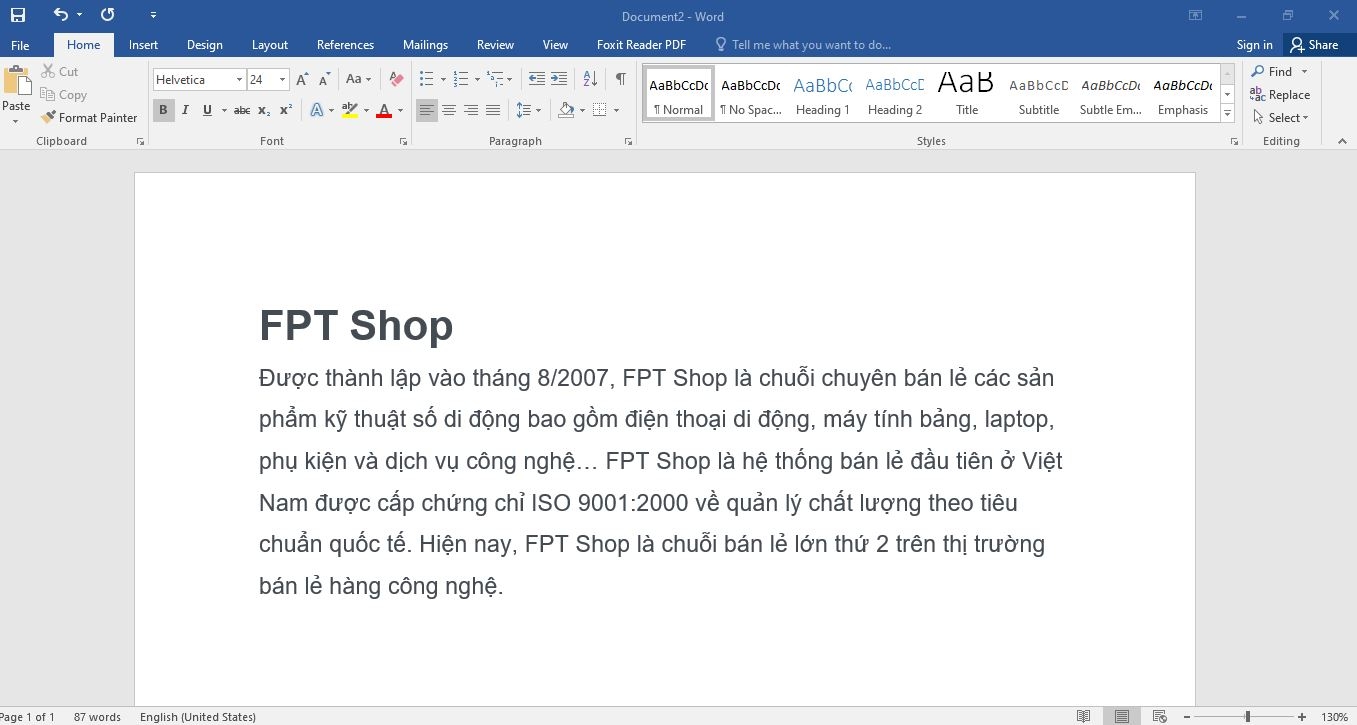
Task: Open the Foxit Reader PDF tab
Action: click(640, 44)
